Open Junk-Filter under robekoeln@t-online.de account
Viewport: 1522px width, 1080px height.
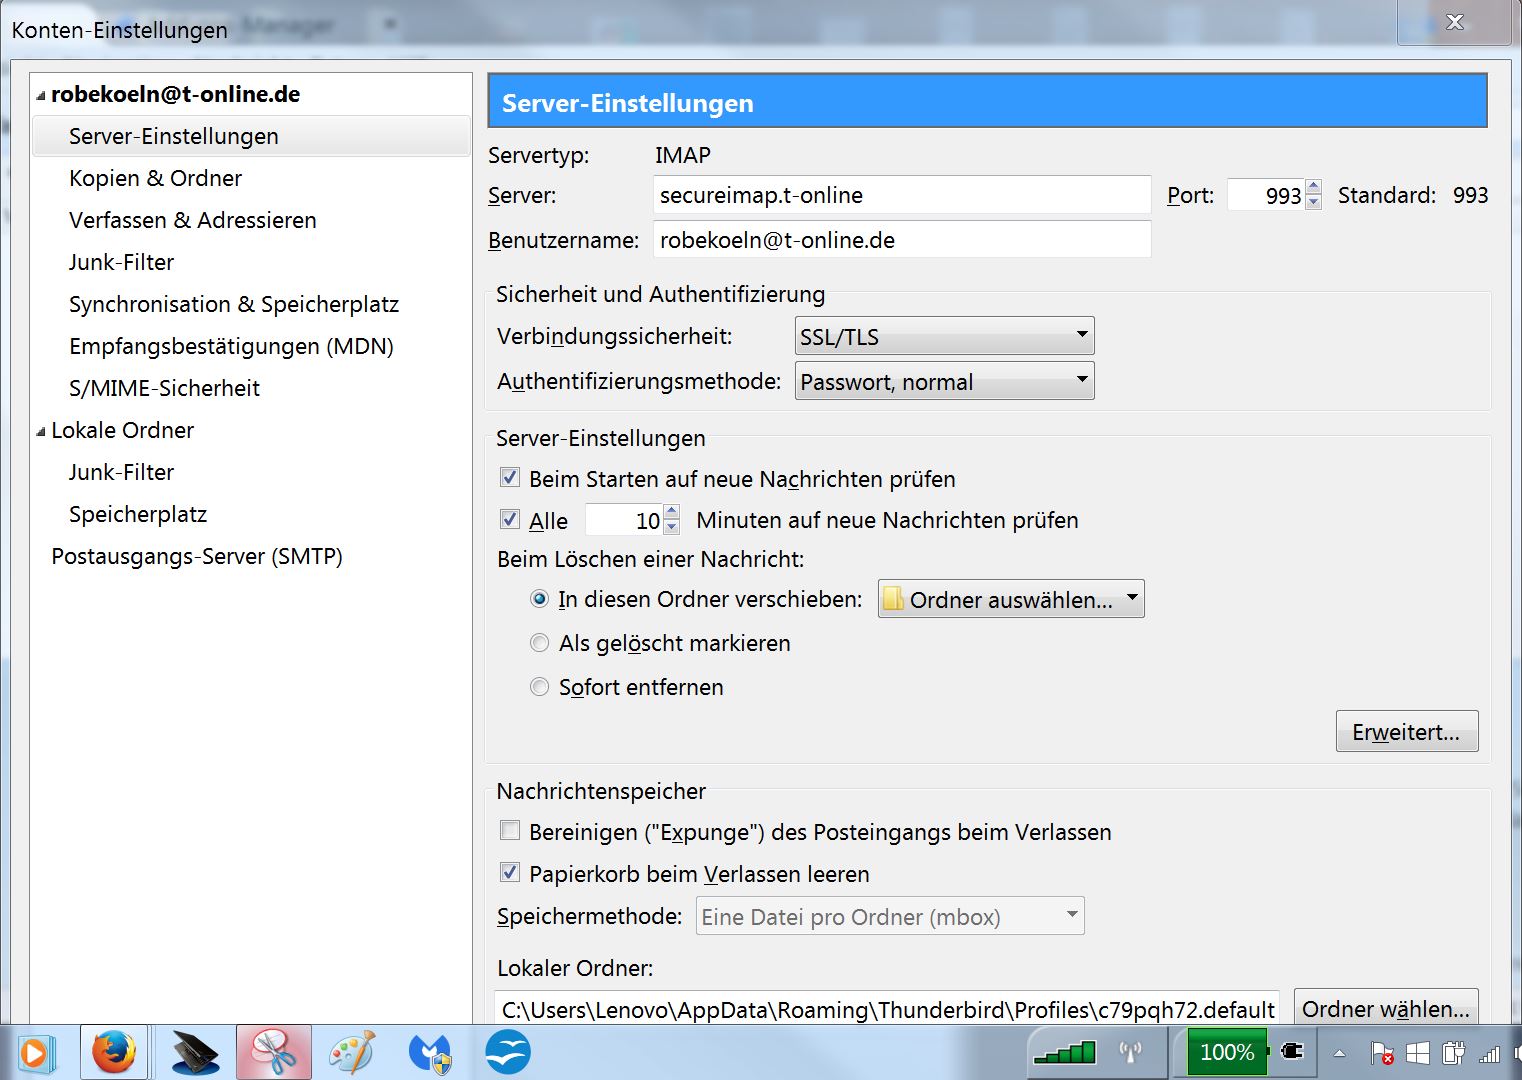pyautogui.click(x=121, y=262)
